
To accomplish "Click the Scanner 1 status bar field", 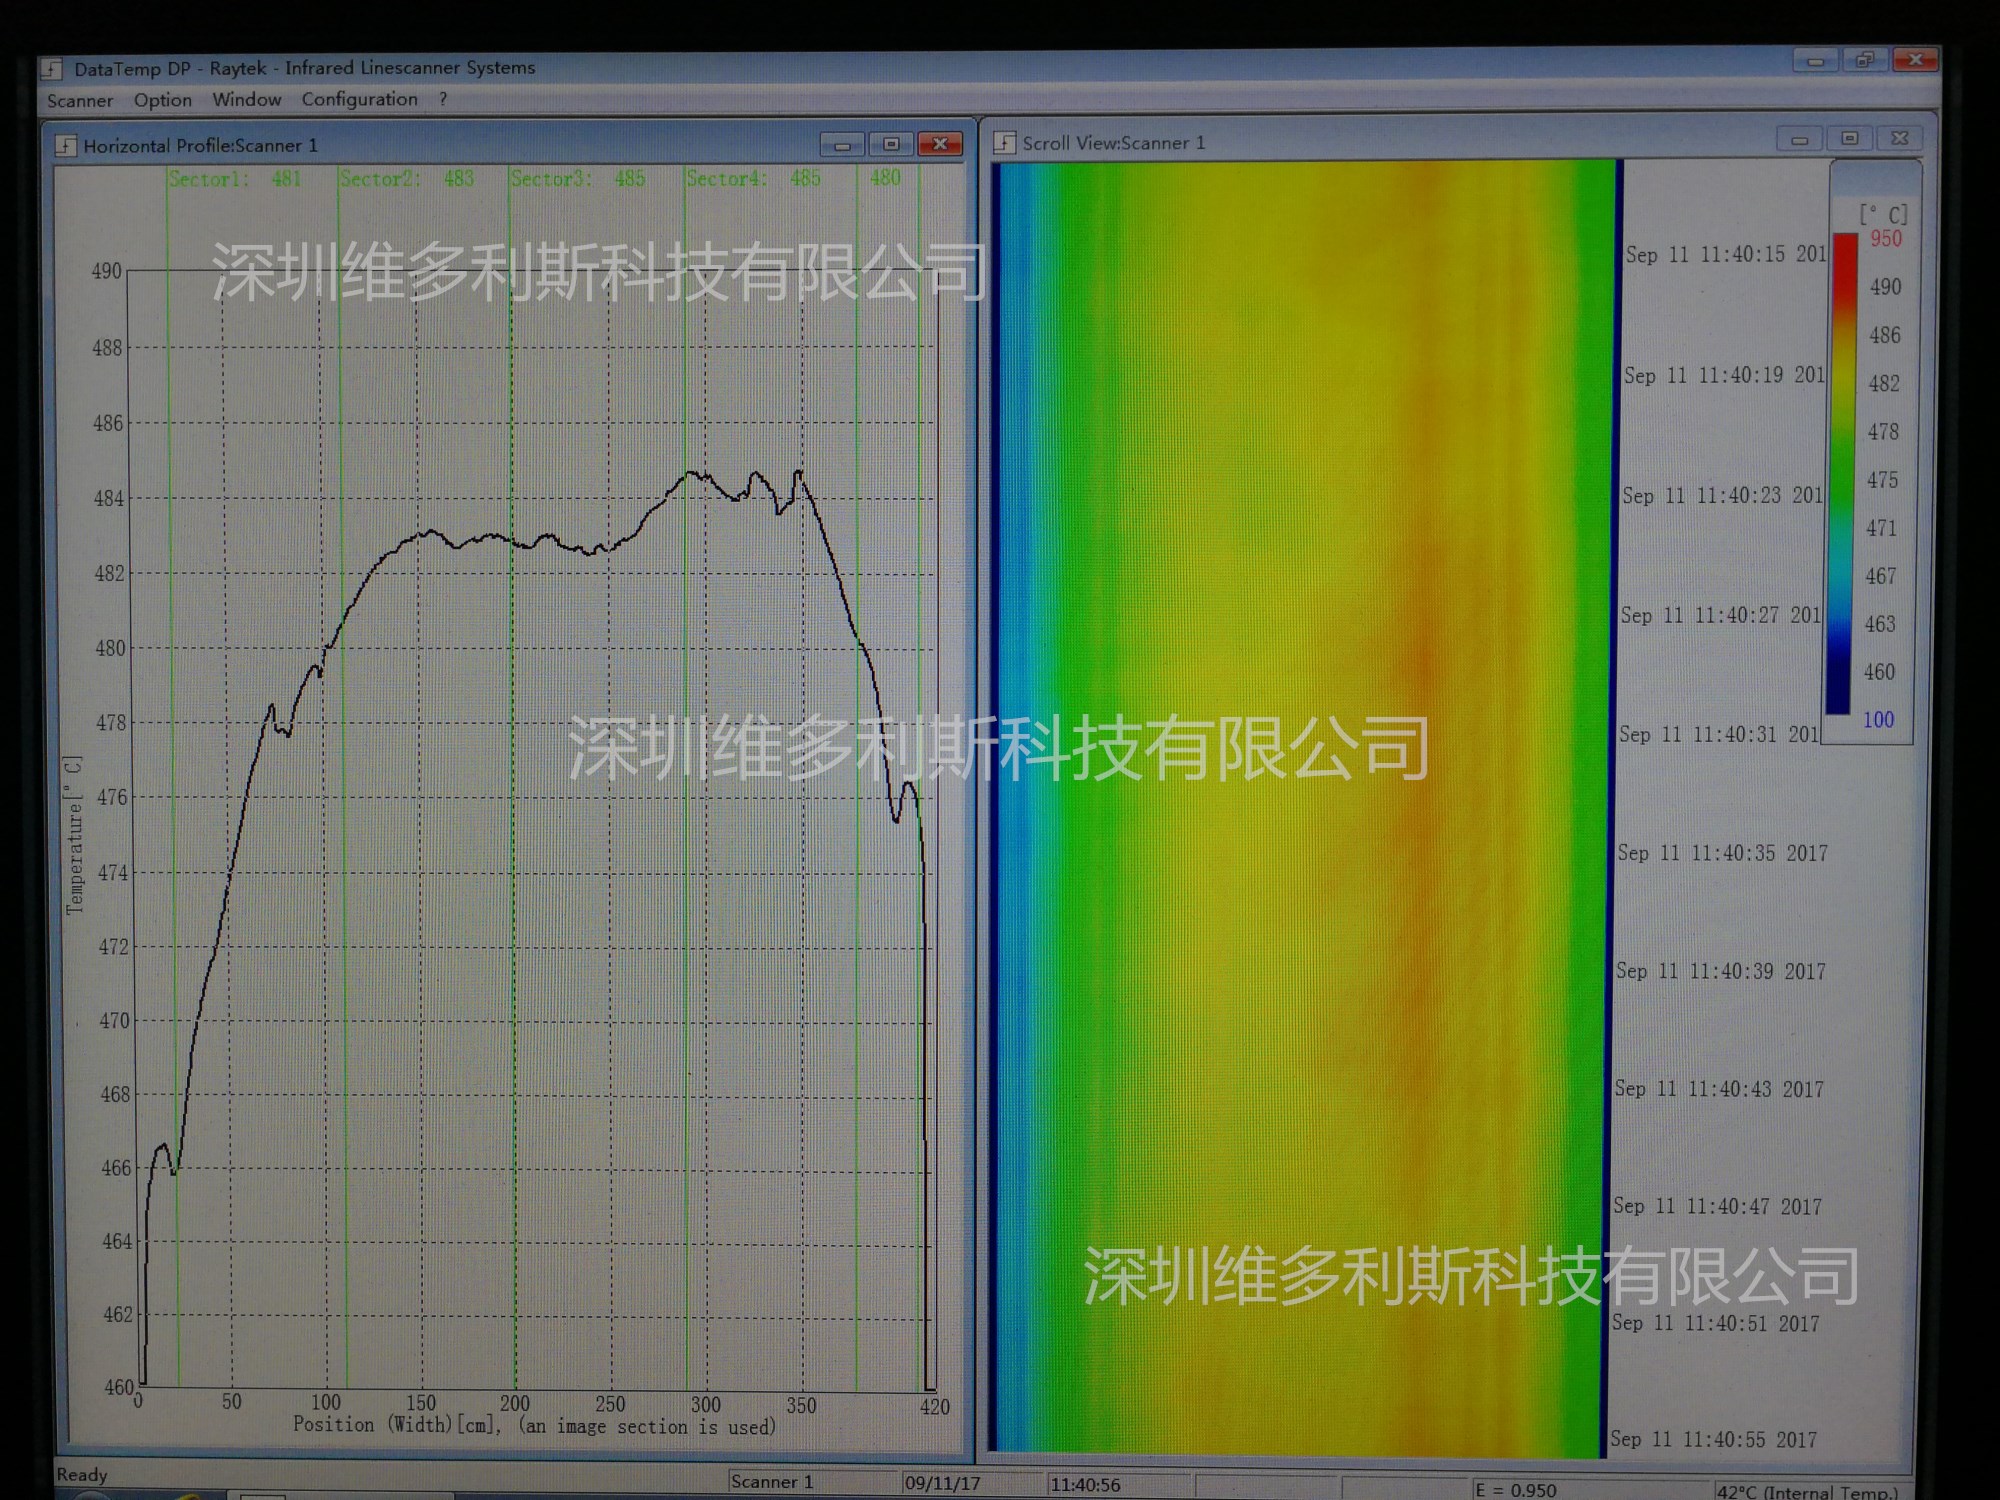I will (771, 1481).
